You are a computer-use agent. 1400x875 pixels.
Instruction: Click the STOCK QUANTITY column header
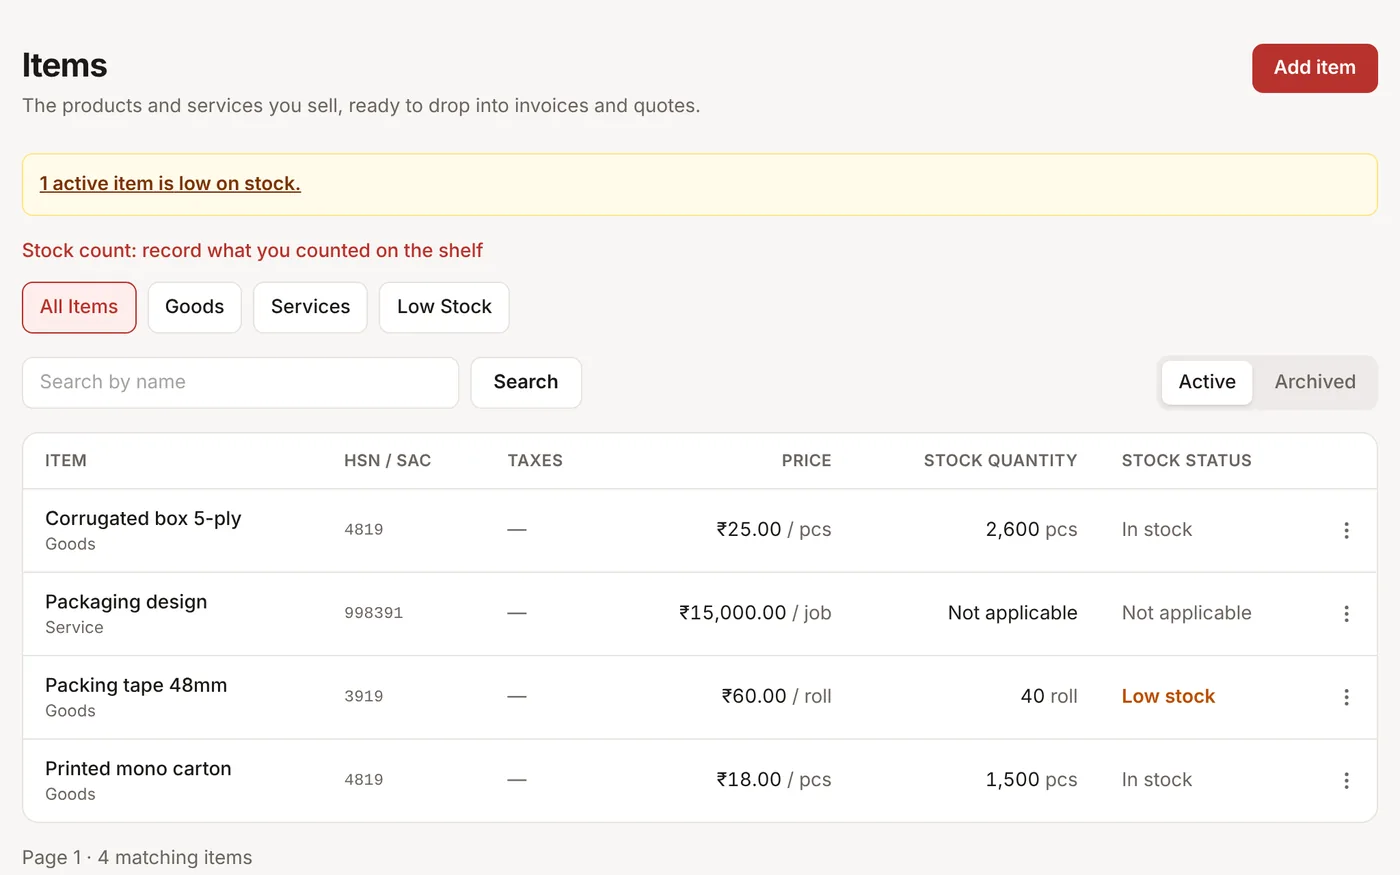[x=1000, y=461]
